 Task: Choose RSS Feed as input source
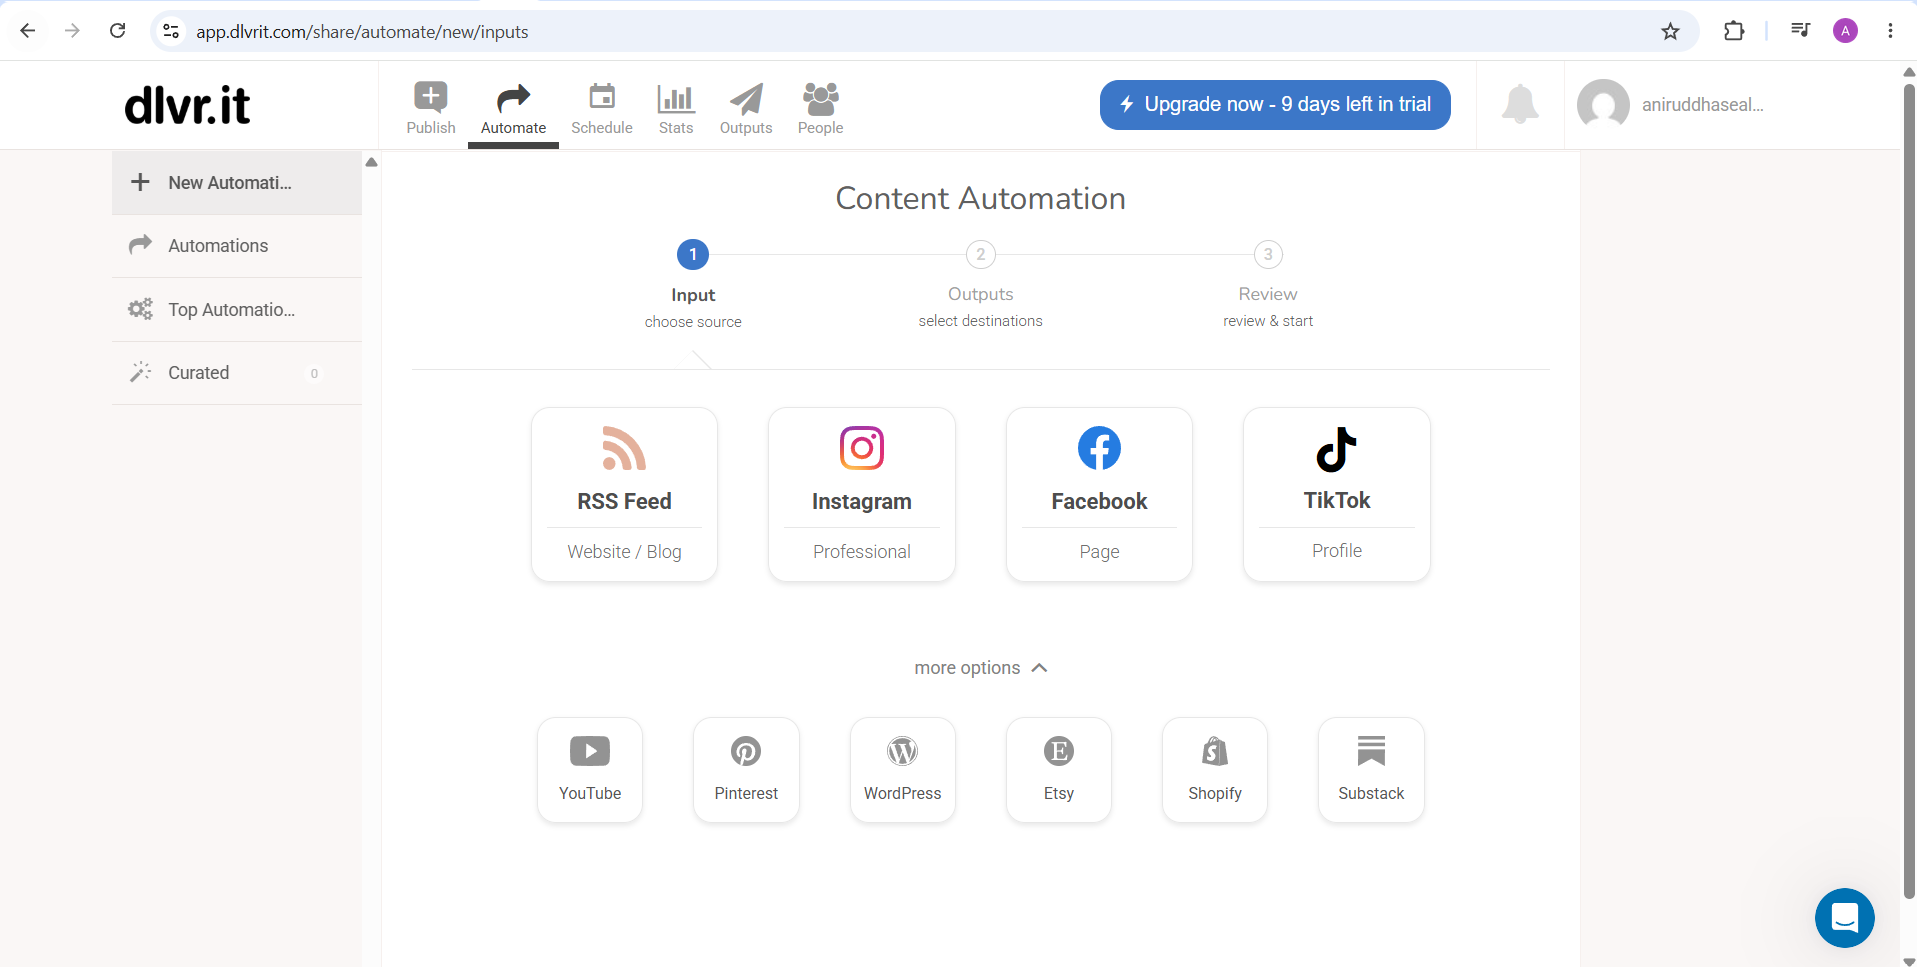click(x=624, y=494)
